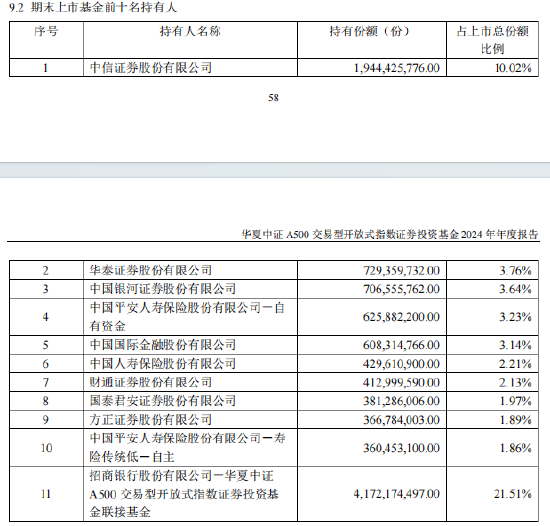550x526 pixels.
Task: Select share value 625,882,200.00
Action: (401, 317)
